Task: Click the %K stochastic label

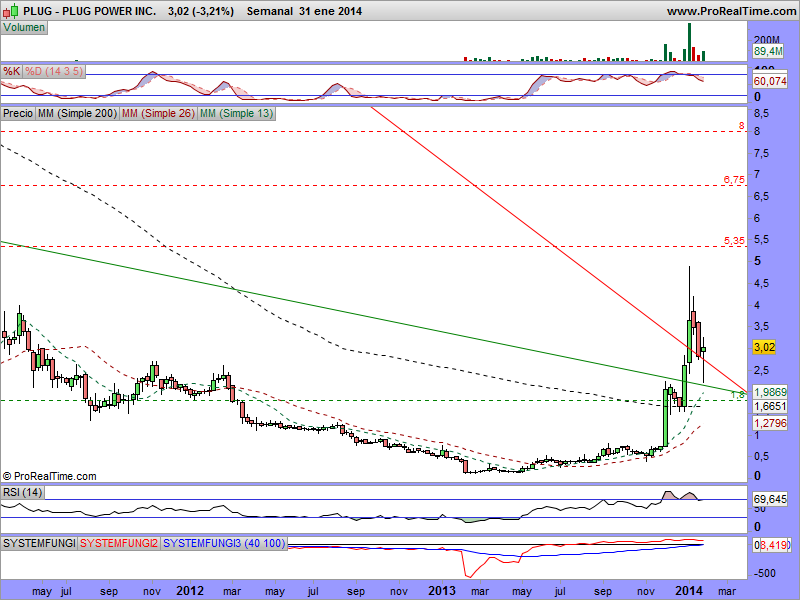Action: coord(11,71)
